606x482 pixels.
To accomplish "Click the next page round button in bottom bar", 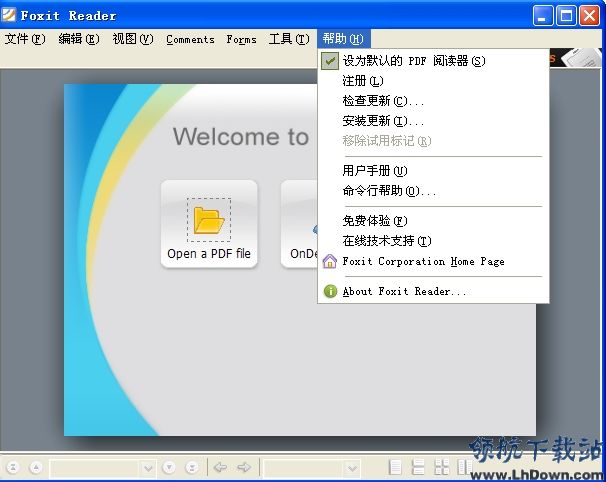I will click(168, 467).
